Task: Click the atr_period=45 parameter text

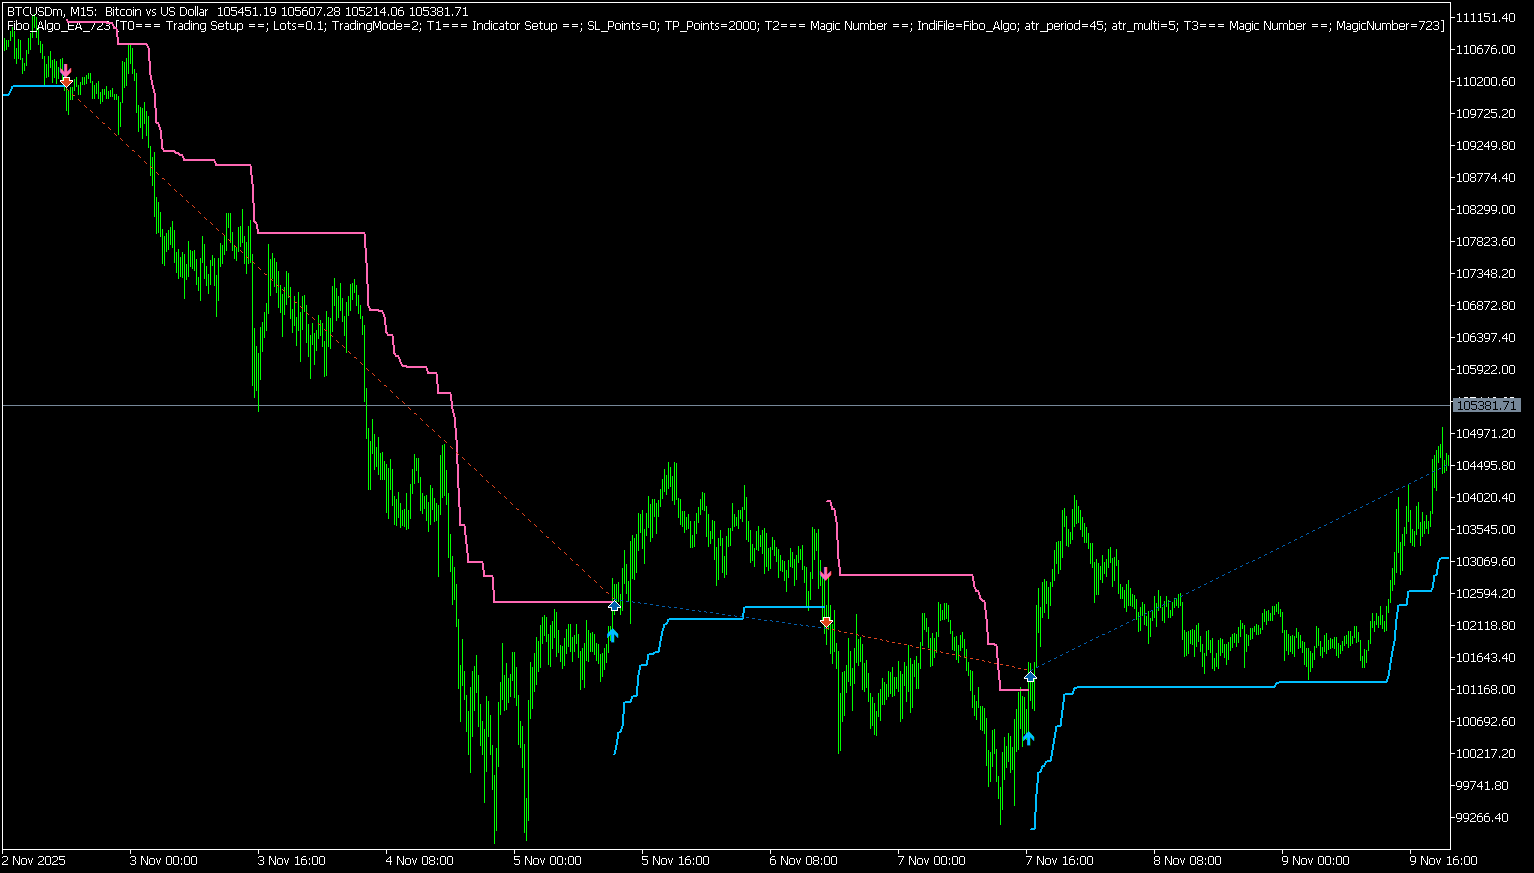Action: 1064,25
